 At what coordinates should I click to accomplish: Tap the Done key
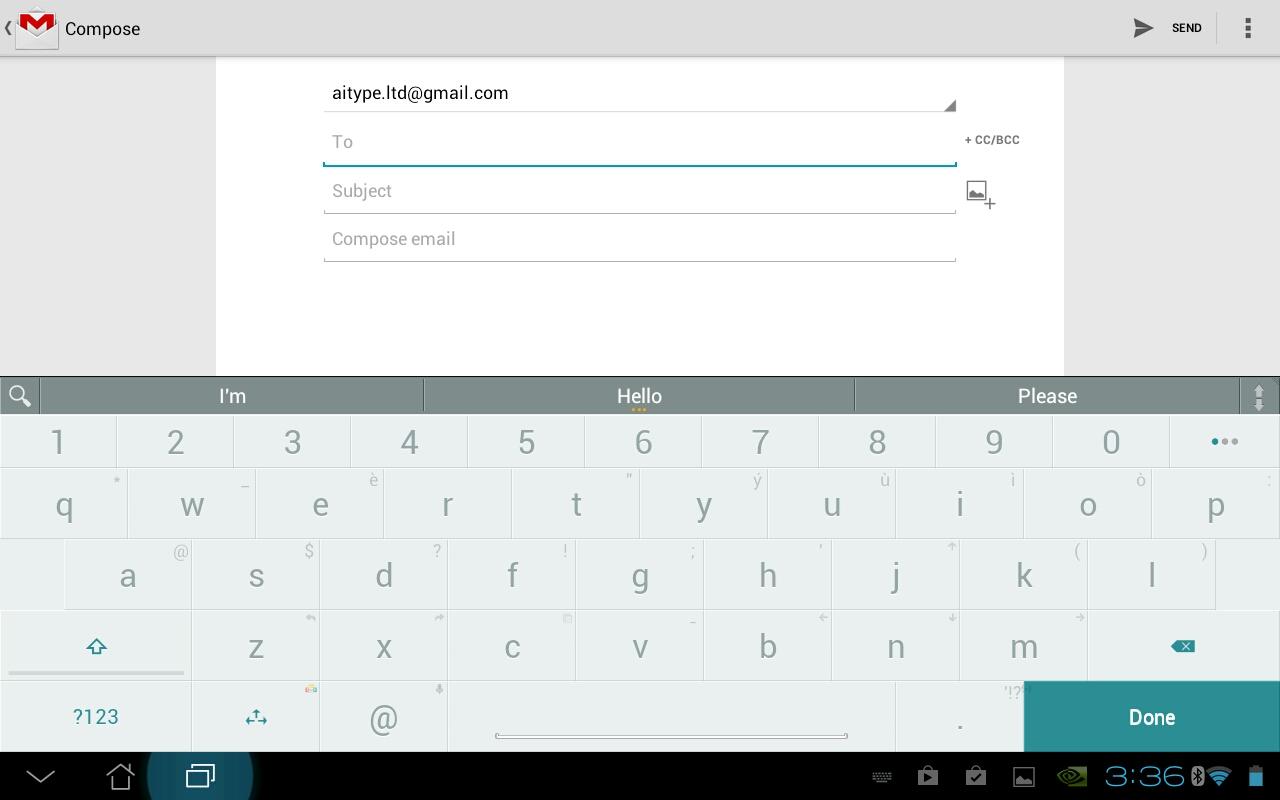click(1152, 717)
